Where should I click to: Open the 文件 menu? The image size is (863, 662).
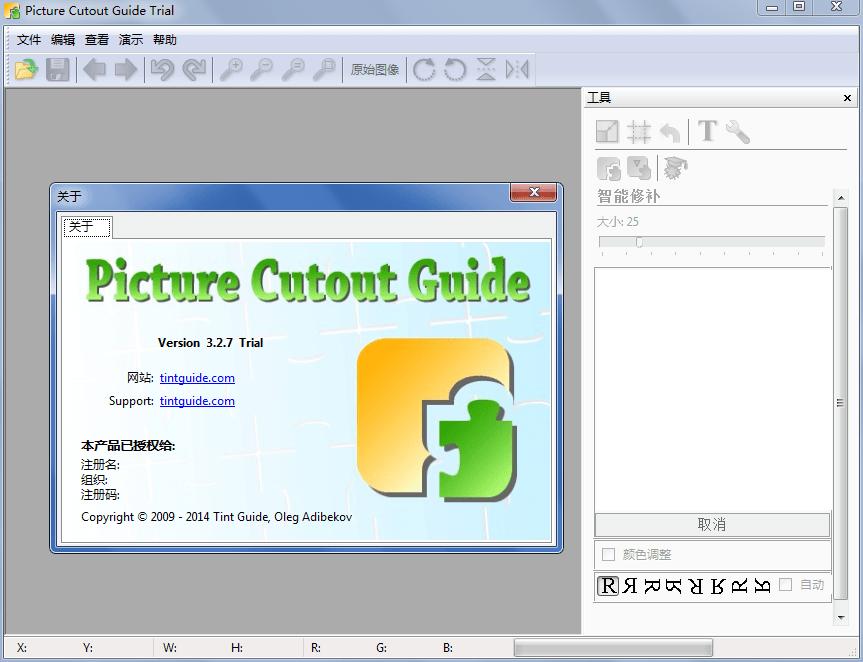(x=28, y=39)
